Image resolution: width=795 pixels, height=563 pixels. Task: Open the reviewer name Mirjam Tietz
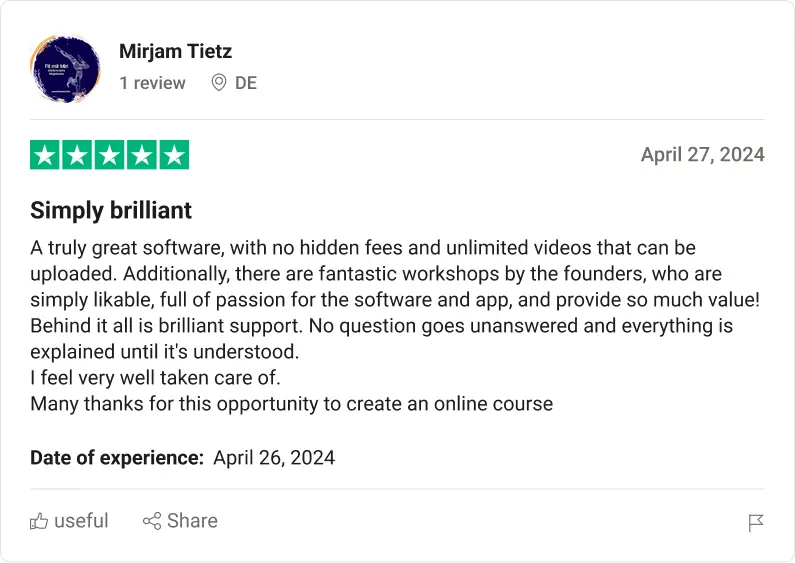[175, 51]
